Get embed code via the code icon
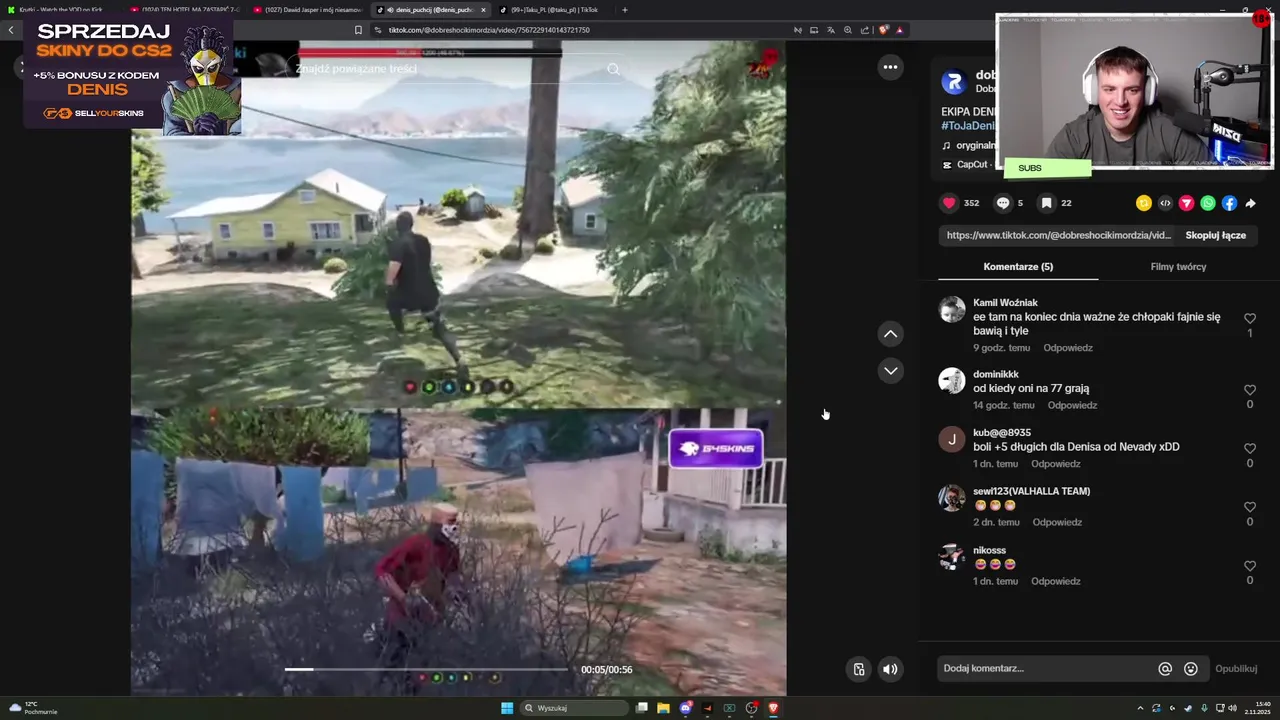This screenshot has width=1280, height=720. click(x=1165, y=203)
